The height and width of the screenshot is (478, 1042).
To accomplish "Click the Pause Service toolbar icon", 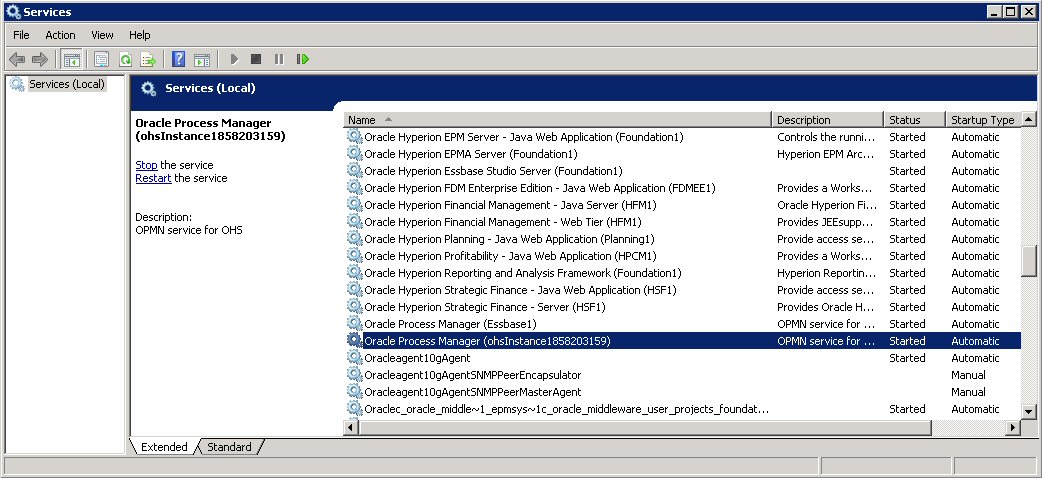I will tap(279, 59).
